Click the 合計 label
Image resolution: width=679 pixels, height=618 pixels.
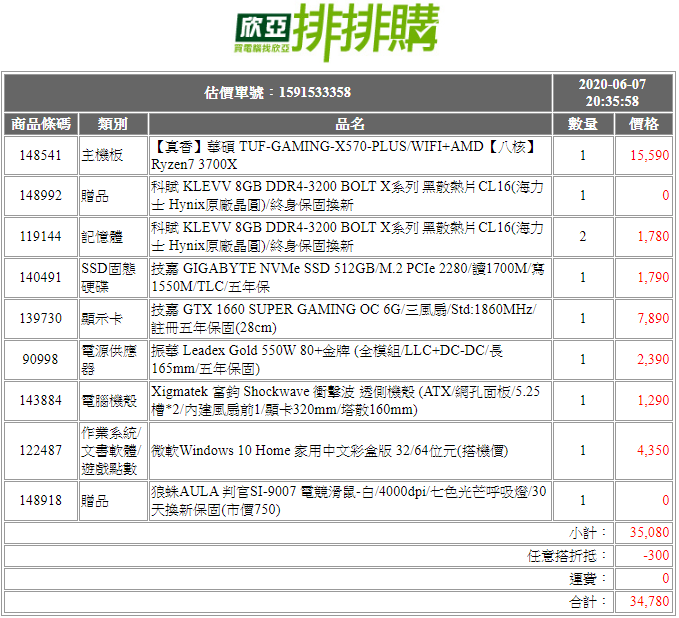click(588, 602)
